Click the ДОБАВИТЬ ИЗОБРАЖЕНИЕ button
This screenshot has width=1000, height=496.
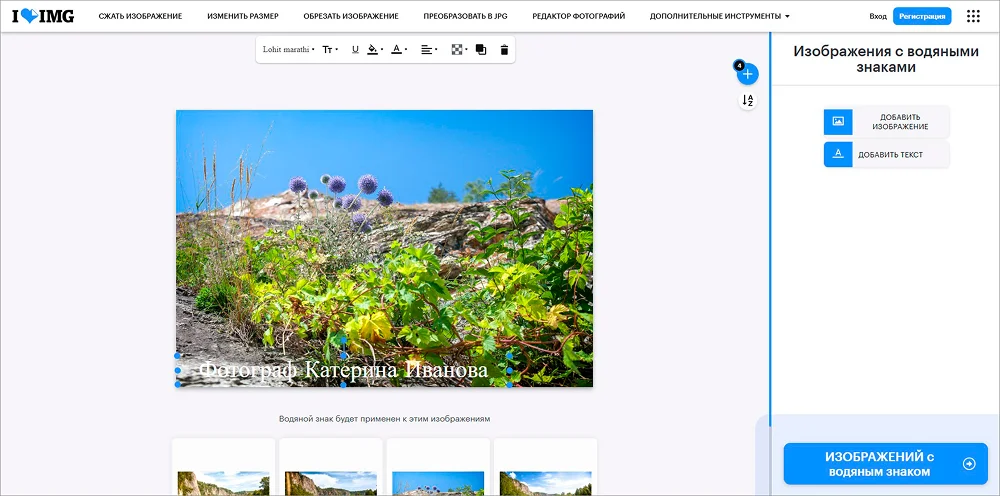click(886, 122)
